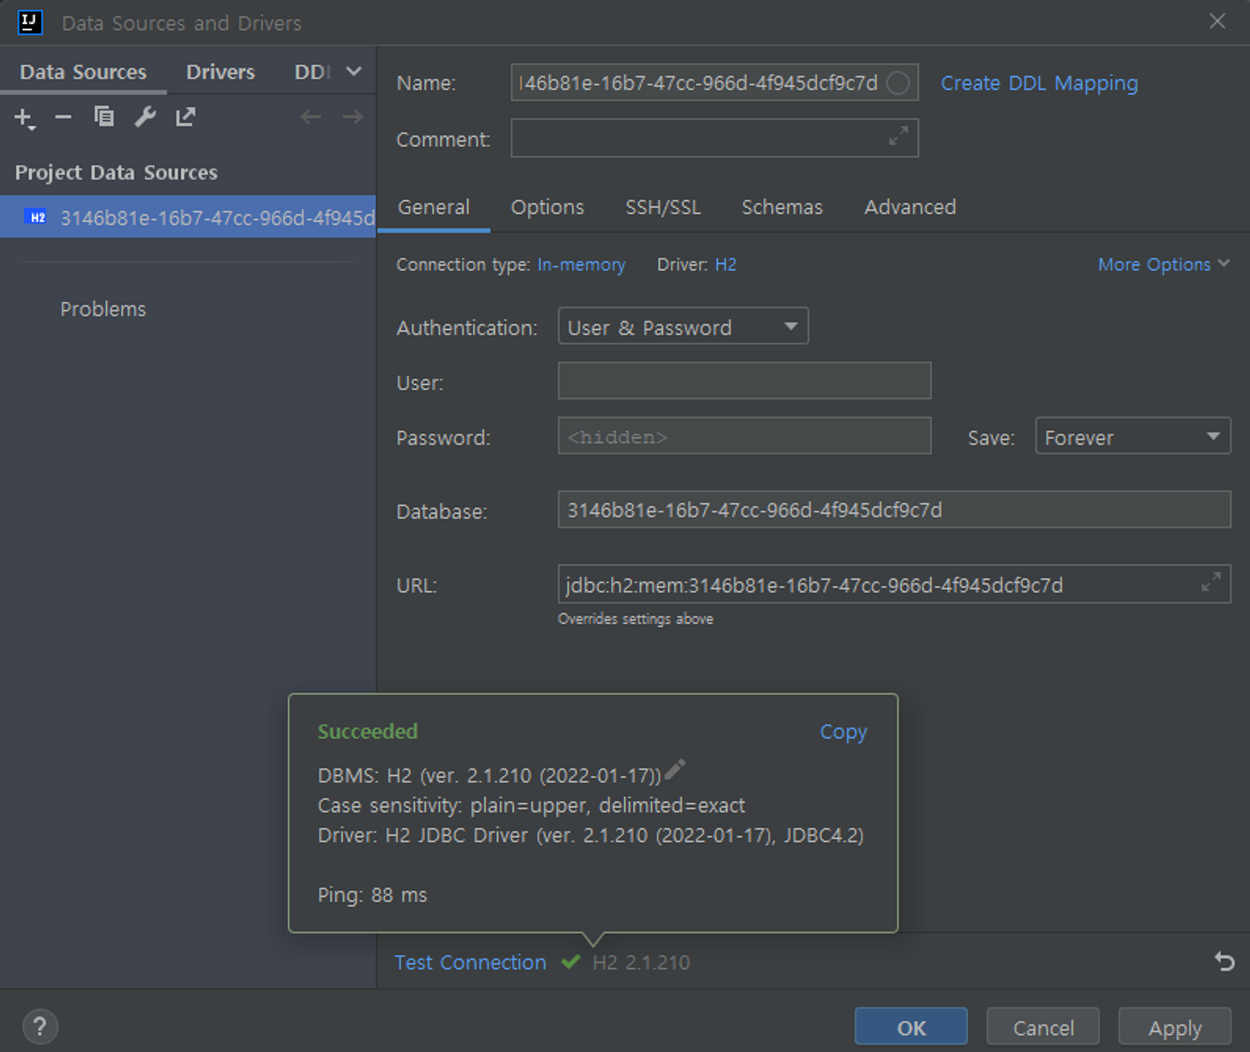Open the SSH/SSL tab
Screen dimensions: 1250x1052
(663, 207)
